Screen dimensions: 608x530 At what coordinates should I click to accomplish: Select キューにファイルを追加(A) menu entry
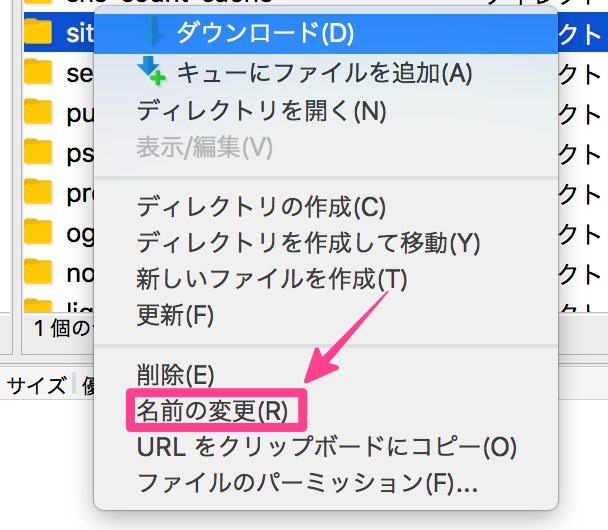(x=326, y=74)
